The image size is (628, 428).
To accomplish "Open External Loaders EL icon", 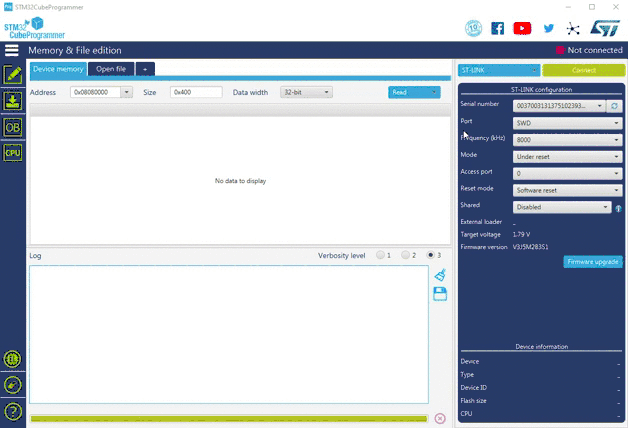I will pos(13,359).
